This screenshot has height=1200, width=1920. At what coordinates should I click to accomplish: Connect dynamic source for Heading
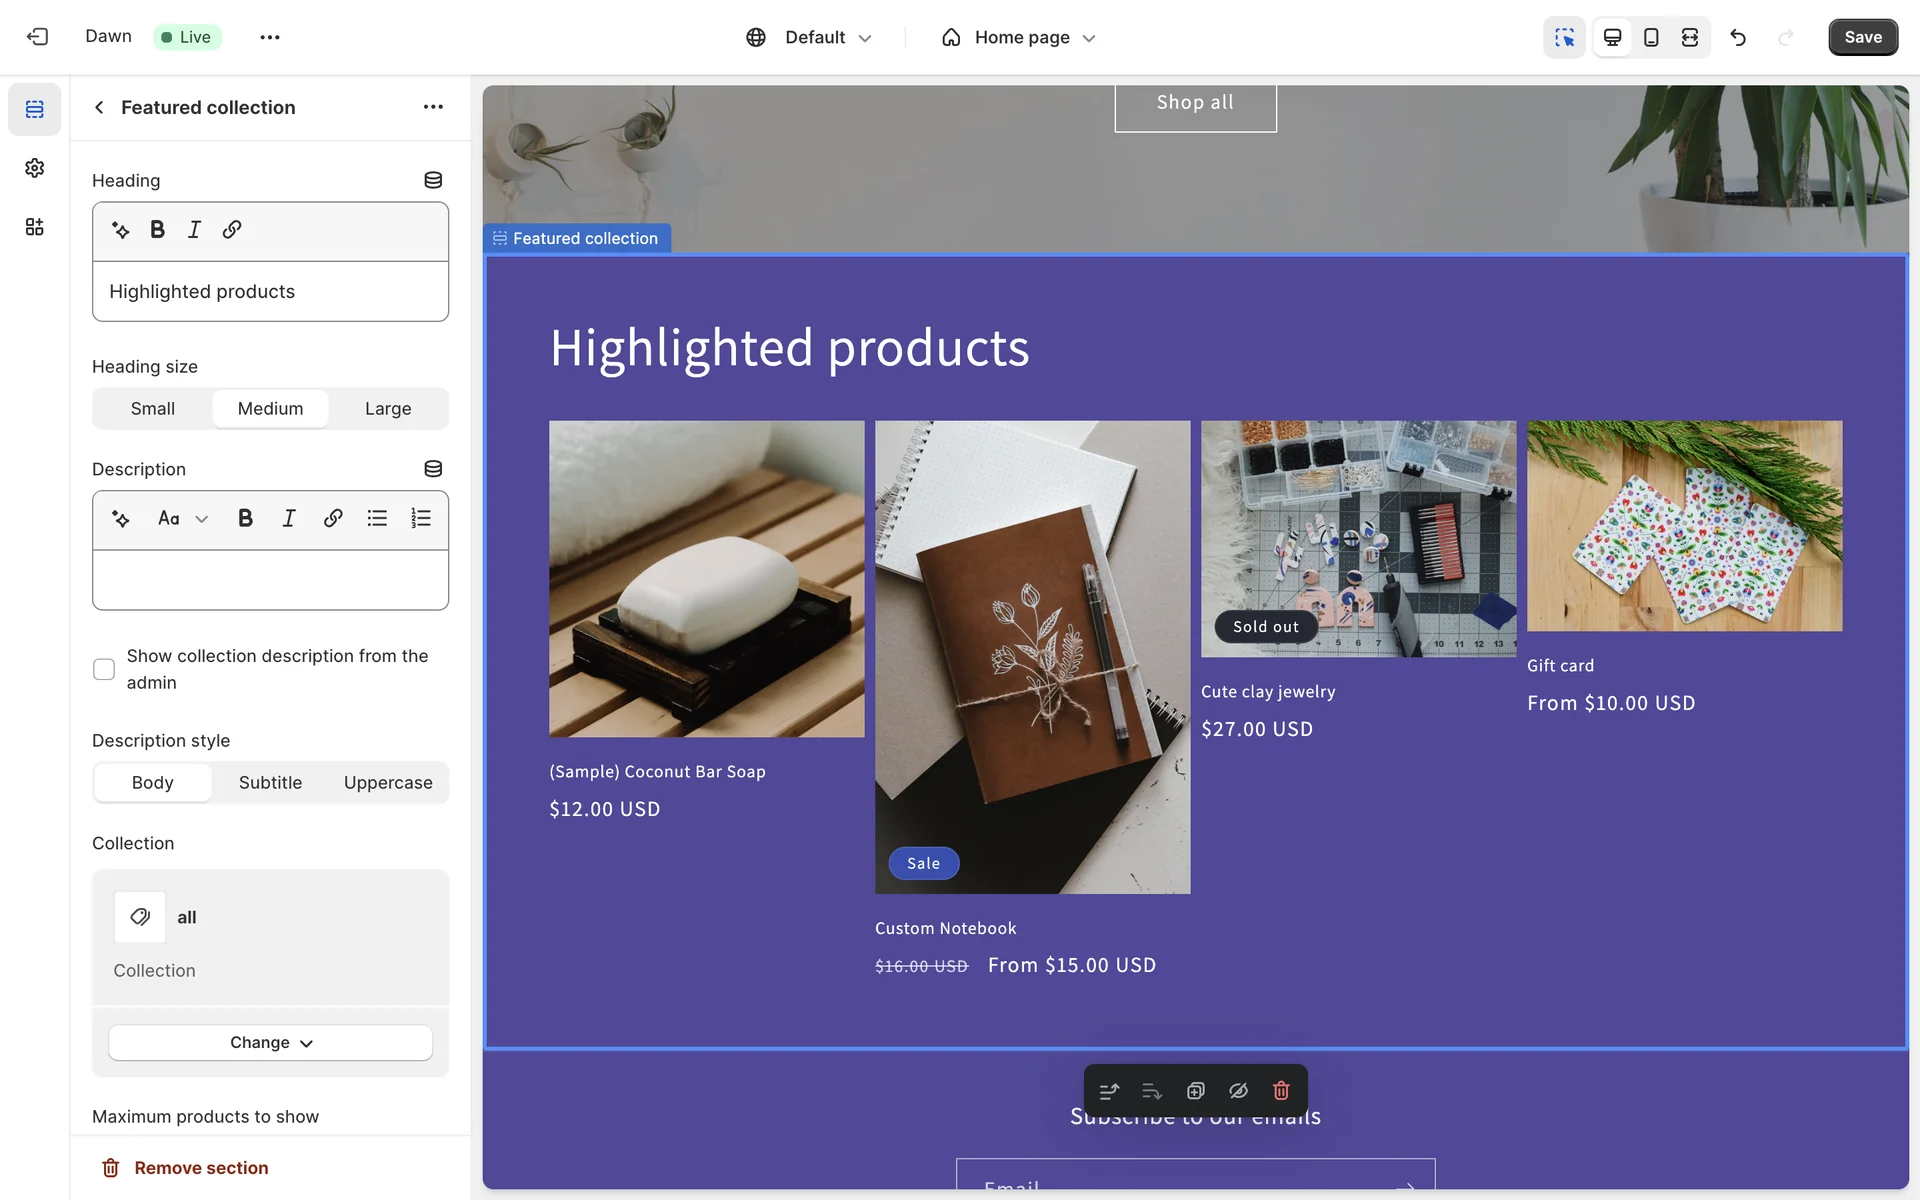pos(433,180)
